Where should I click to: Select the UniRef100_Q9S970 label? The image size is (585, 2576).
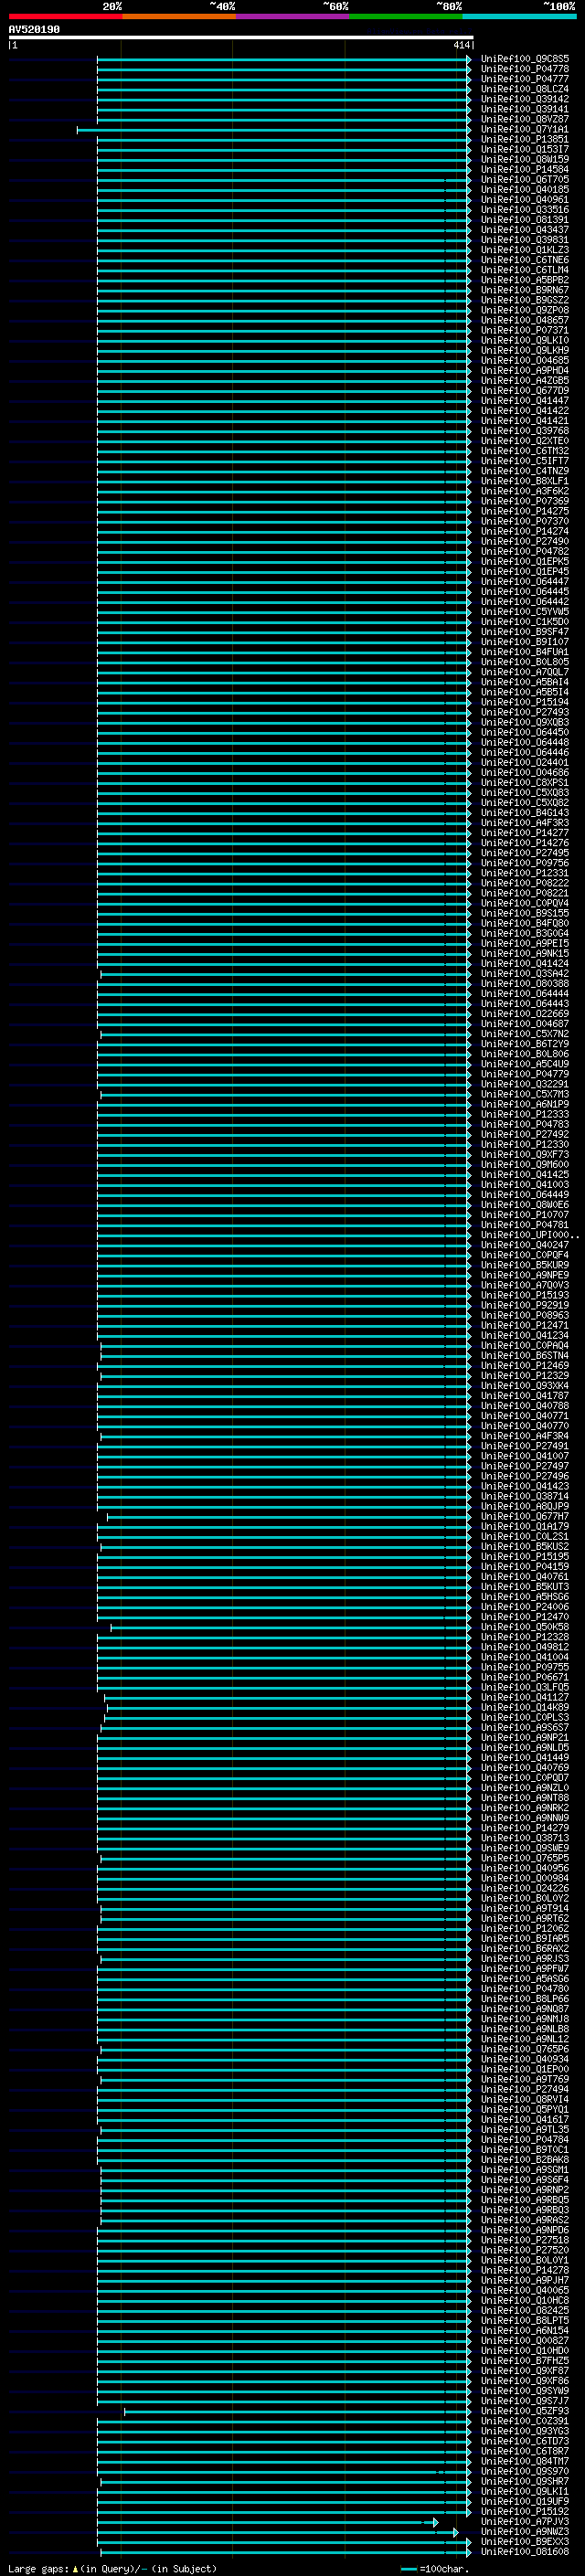pyautogui.click(x=524, y=2471)
